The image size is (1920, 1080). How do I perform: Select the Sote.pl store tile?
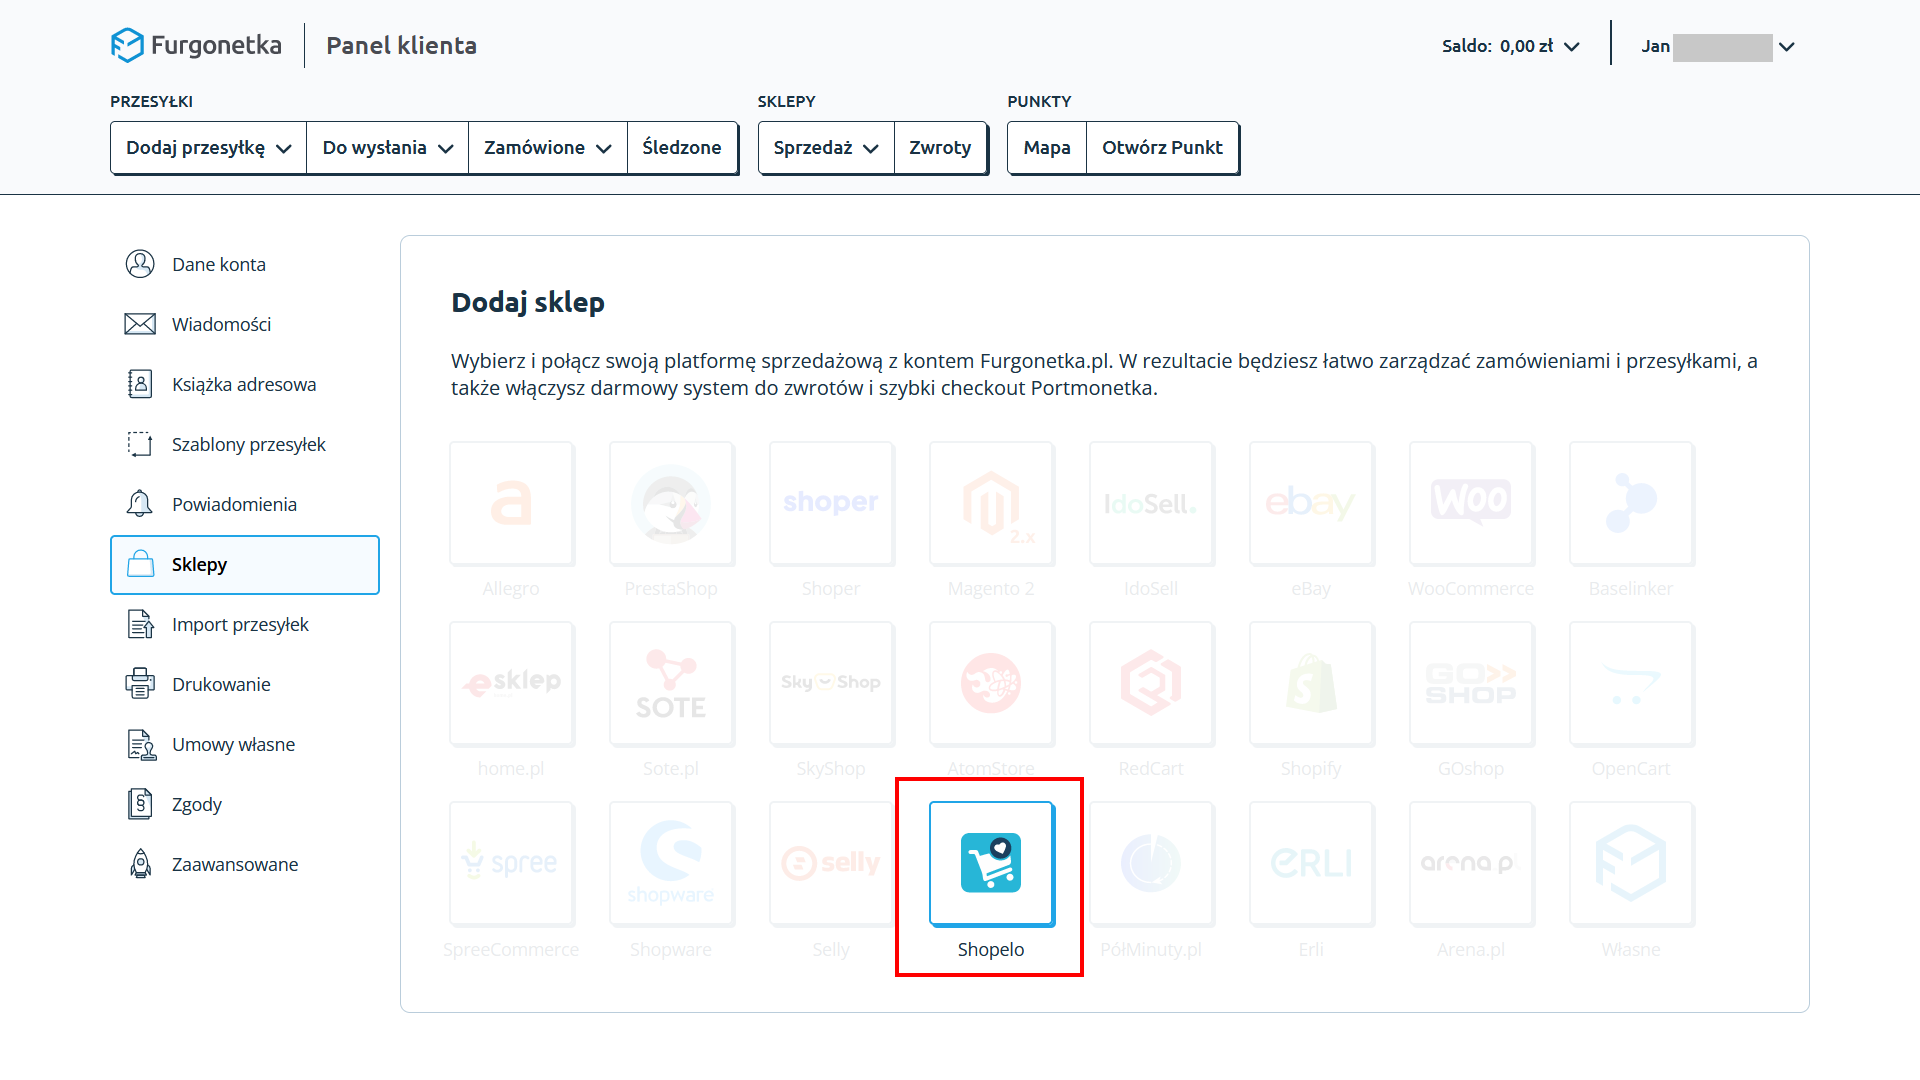(671, 683)
